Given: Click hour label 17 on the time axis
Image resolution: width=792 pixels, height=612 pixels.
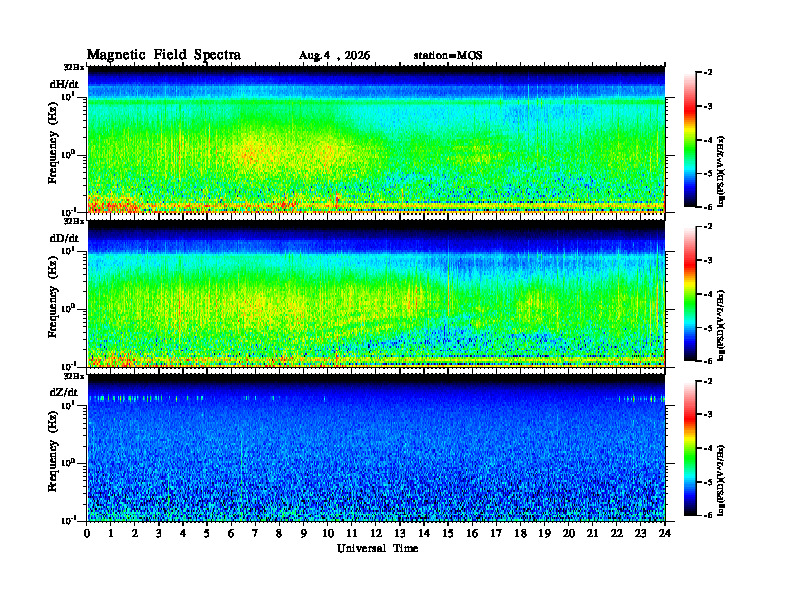Looking at the screenshot, I should 496,533.
